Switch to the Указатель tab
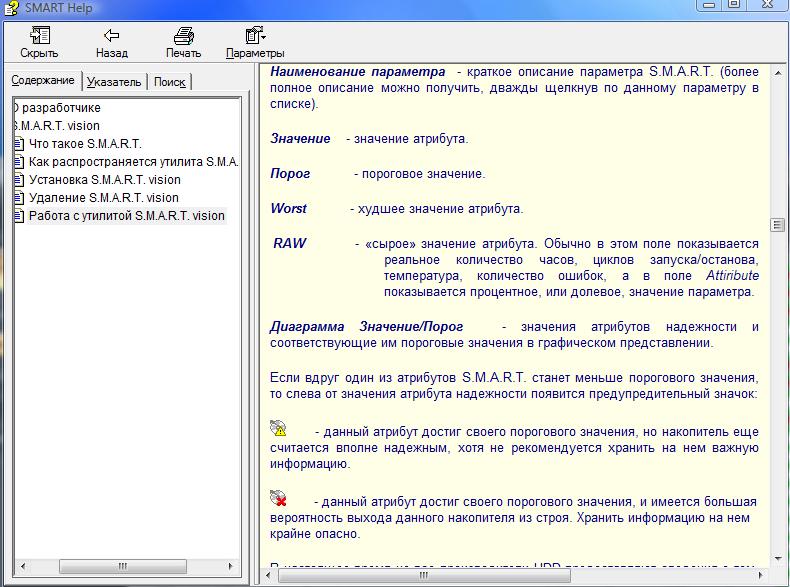This screenshot has height=587, width=790. pyautogui.click(x=114, y=82)
